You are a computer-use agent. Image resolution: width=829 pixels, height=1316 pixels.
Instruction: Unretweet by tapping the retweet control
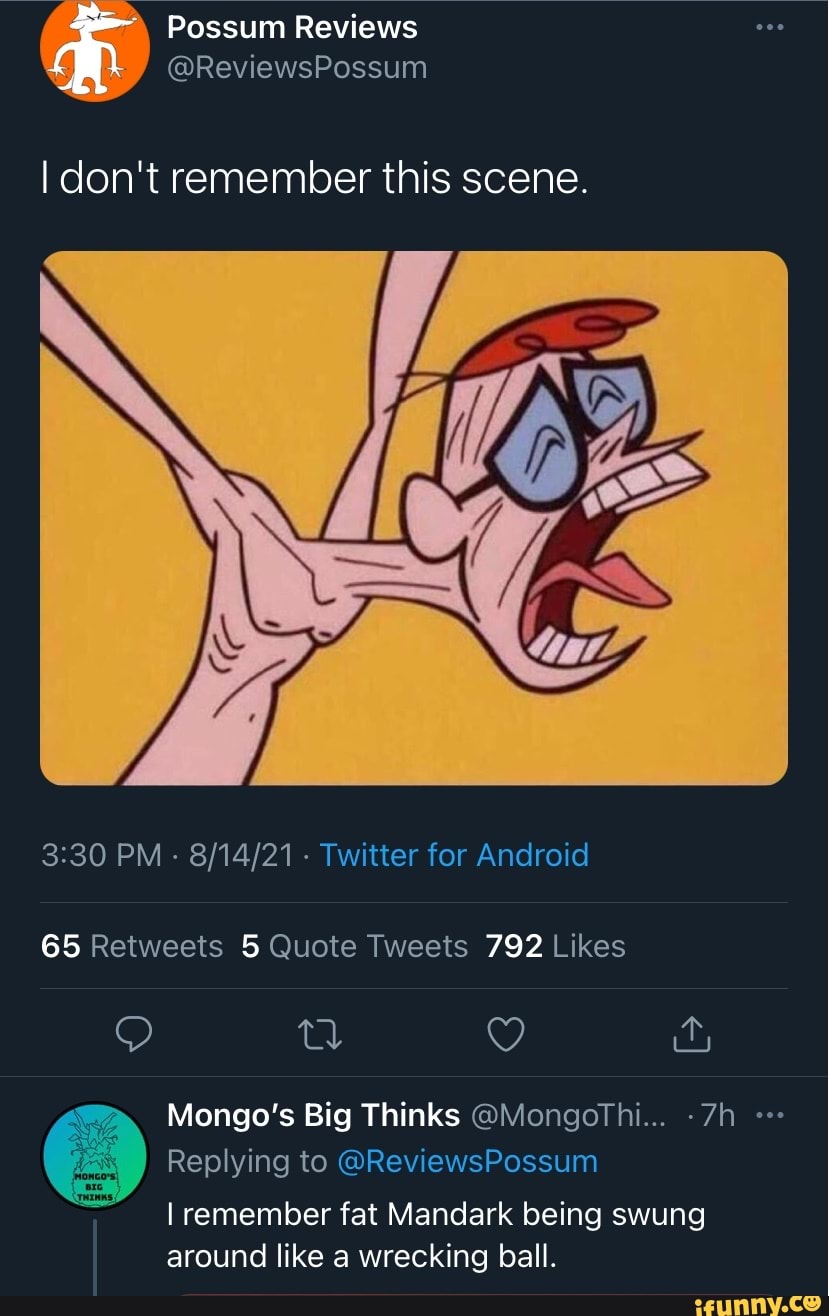(320, 1036)
